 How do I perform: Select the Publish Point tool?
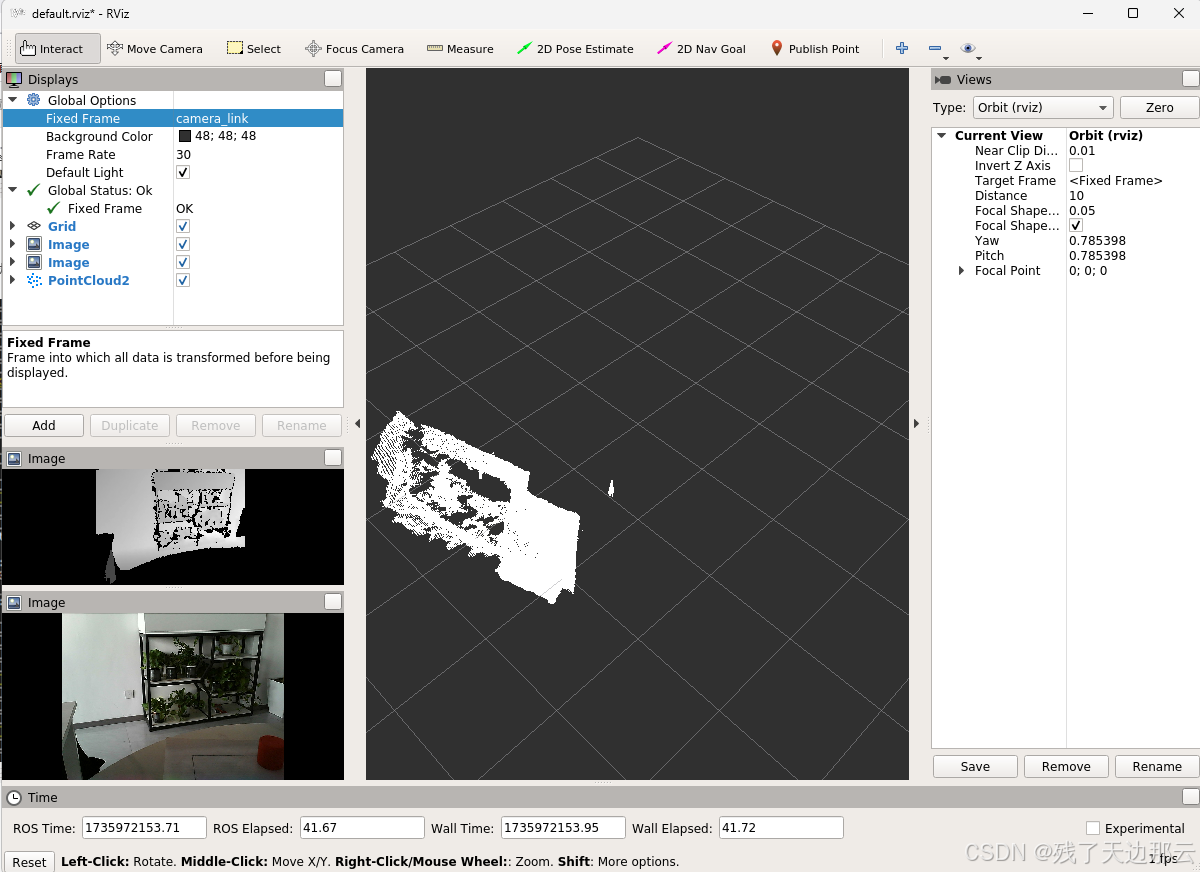tap(815, 48)
